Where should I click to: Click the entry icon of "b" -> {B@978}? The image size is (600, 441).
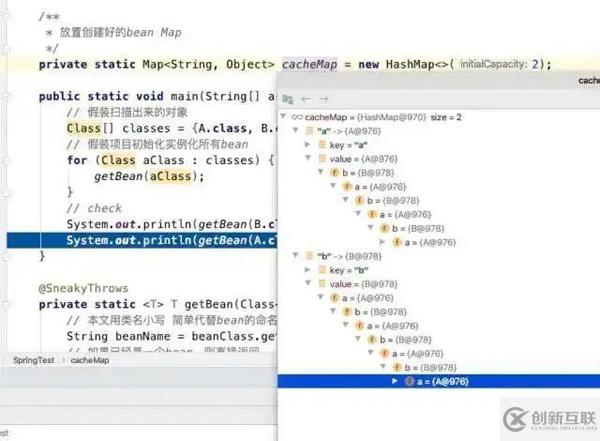(310, 256)
